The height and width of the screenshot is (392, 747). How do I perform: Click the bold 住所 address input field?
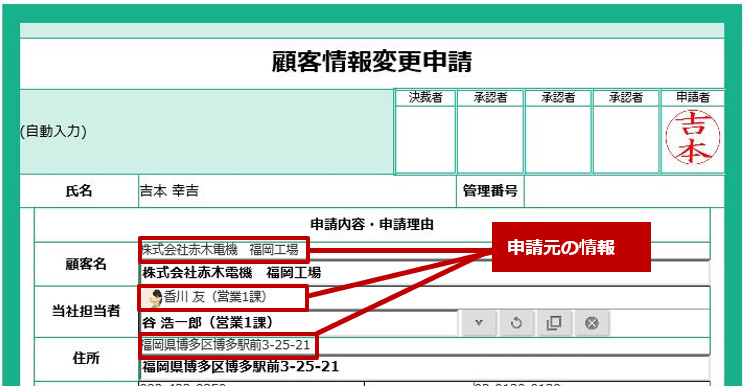tap(424, 367)
